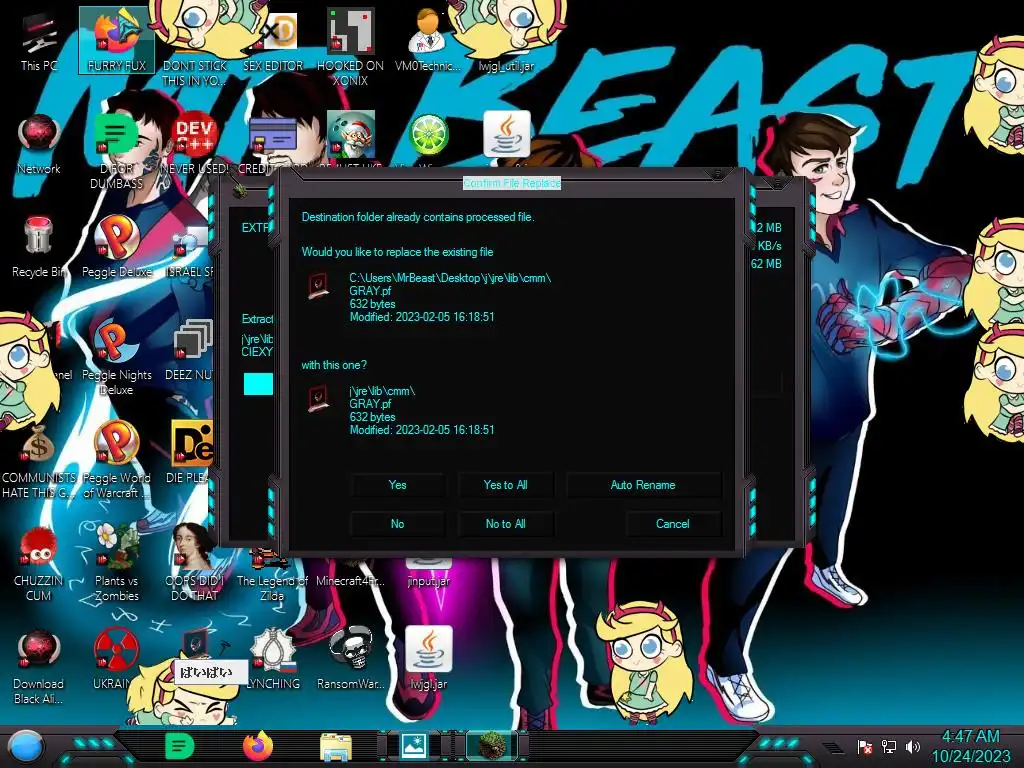Click the volume speaker tray icon
The width and height of the screenshot is (1024, 768).
click(912, 746)
